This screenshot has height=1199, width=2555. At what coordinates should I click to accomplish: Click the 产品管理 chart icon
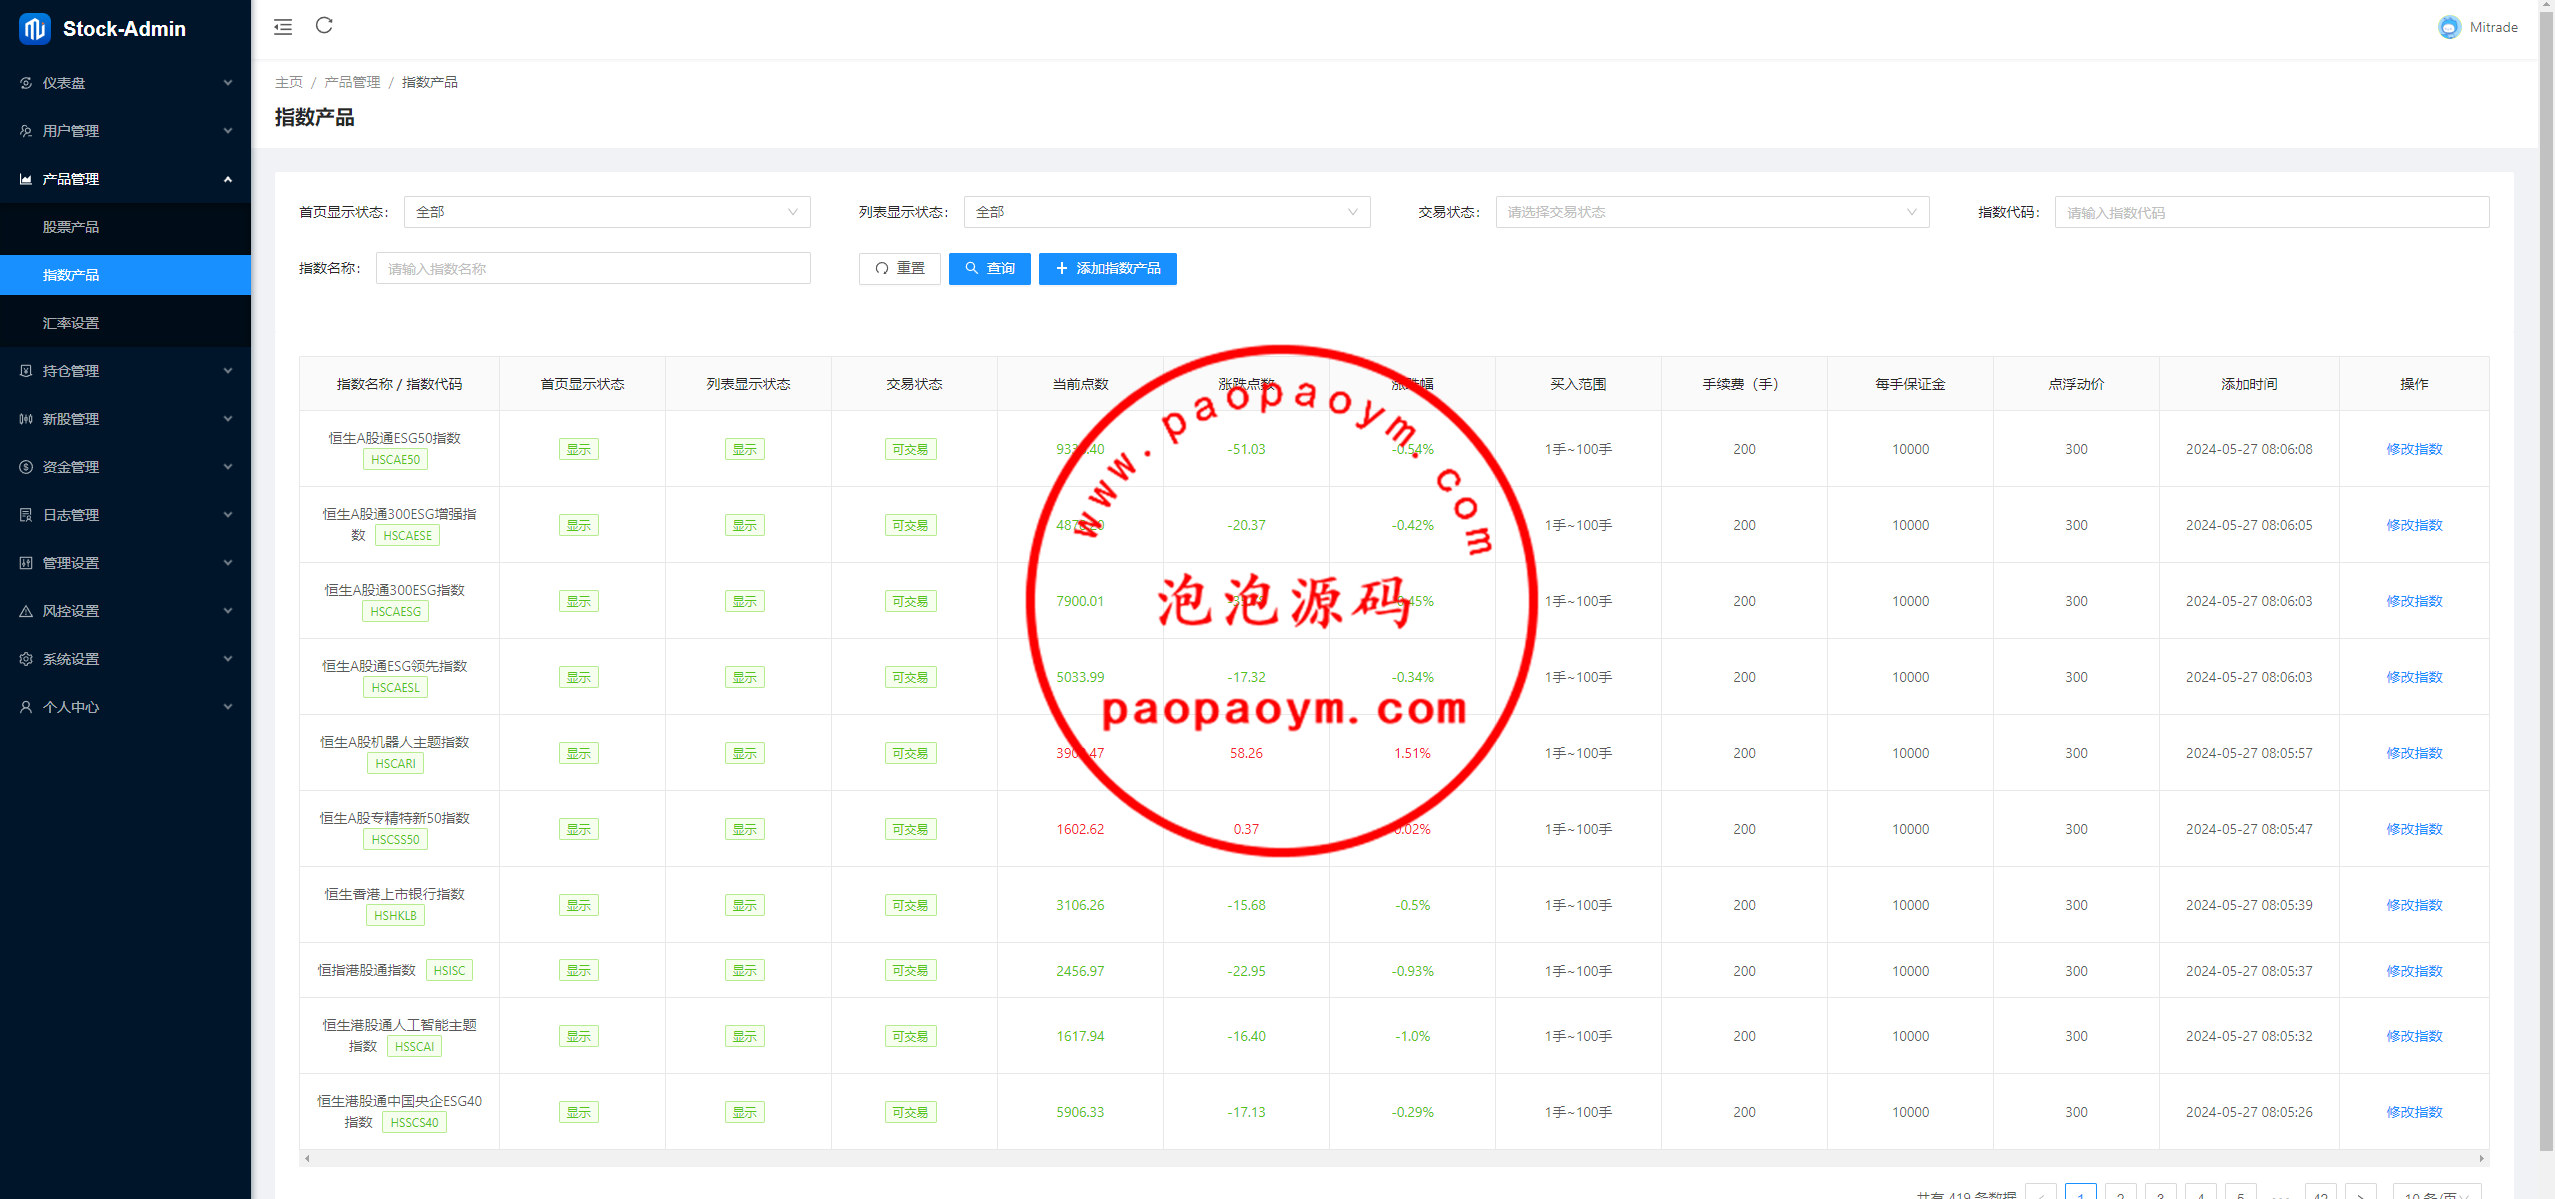click(26, 179)
